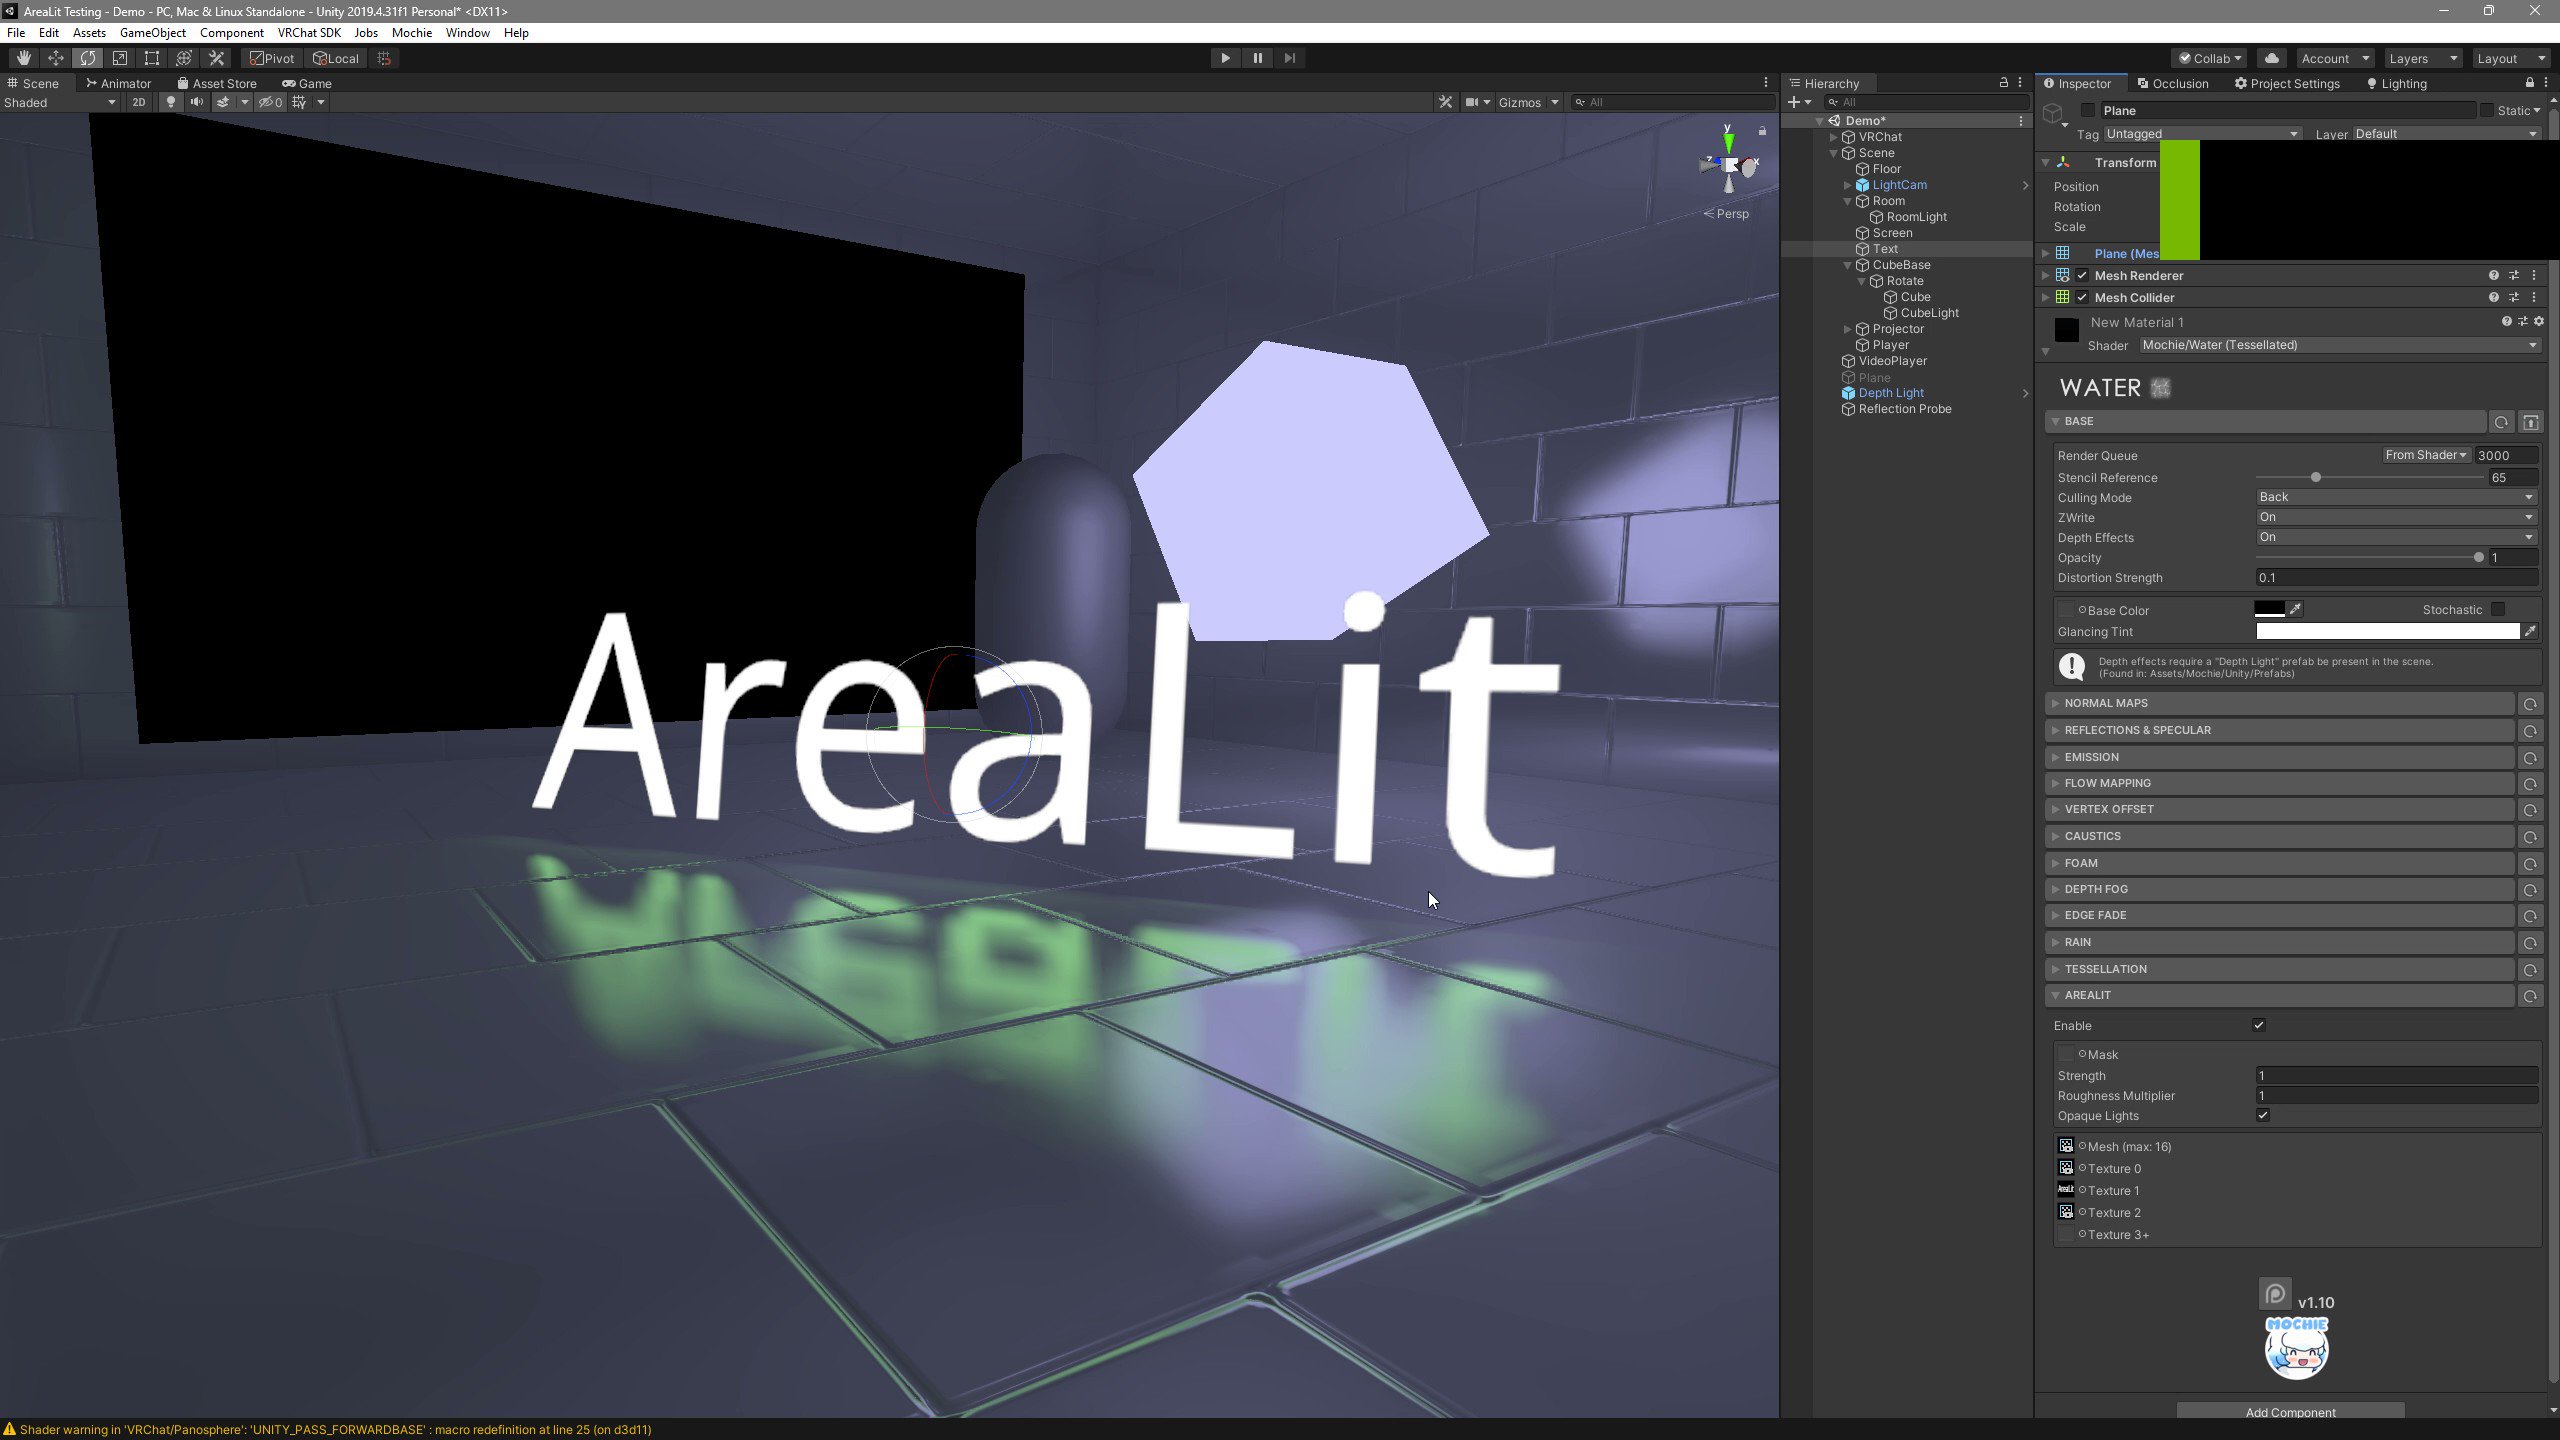Disable the Mesh Collider component checkbox

click(x=2083, y=297)
